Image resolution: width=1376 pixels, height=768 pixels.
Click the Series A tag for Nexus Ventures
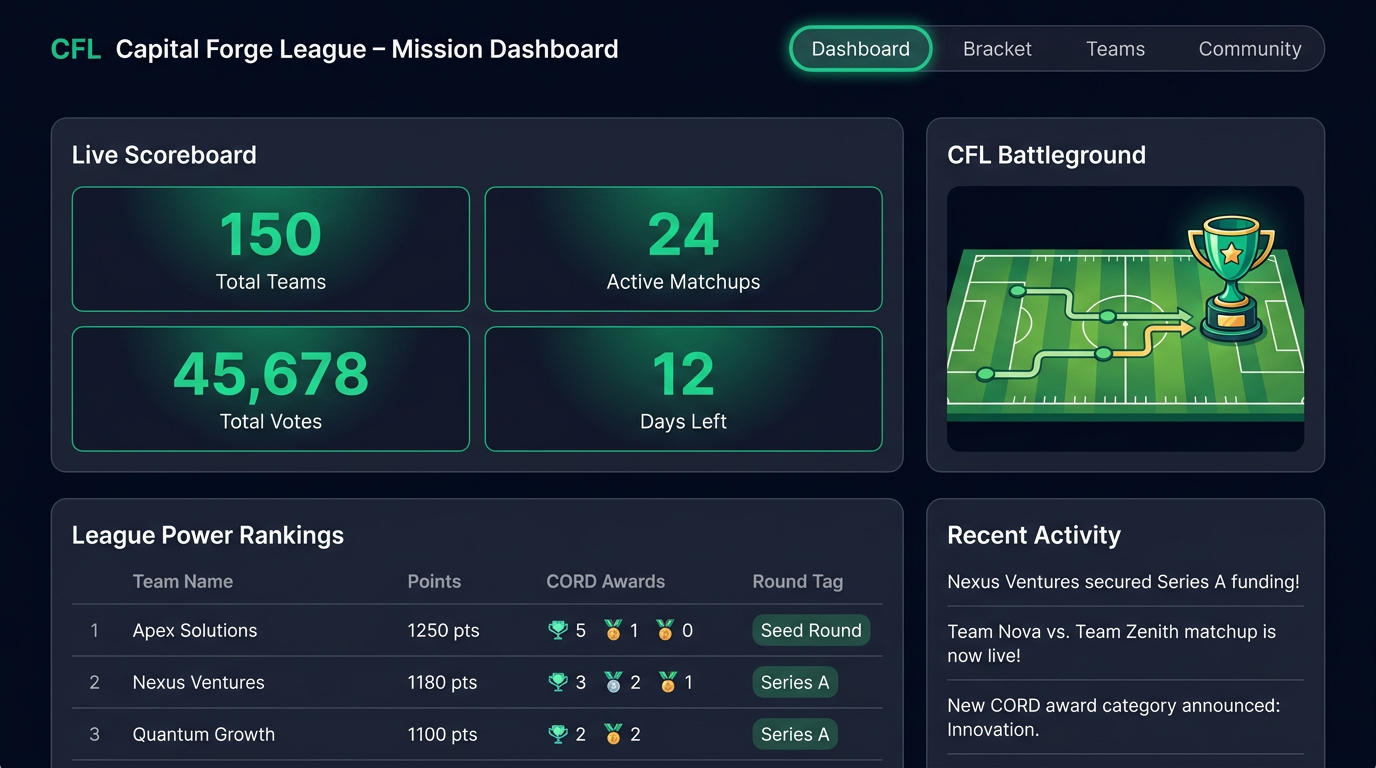tap(795, 682)
